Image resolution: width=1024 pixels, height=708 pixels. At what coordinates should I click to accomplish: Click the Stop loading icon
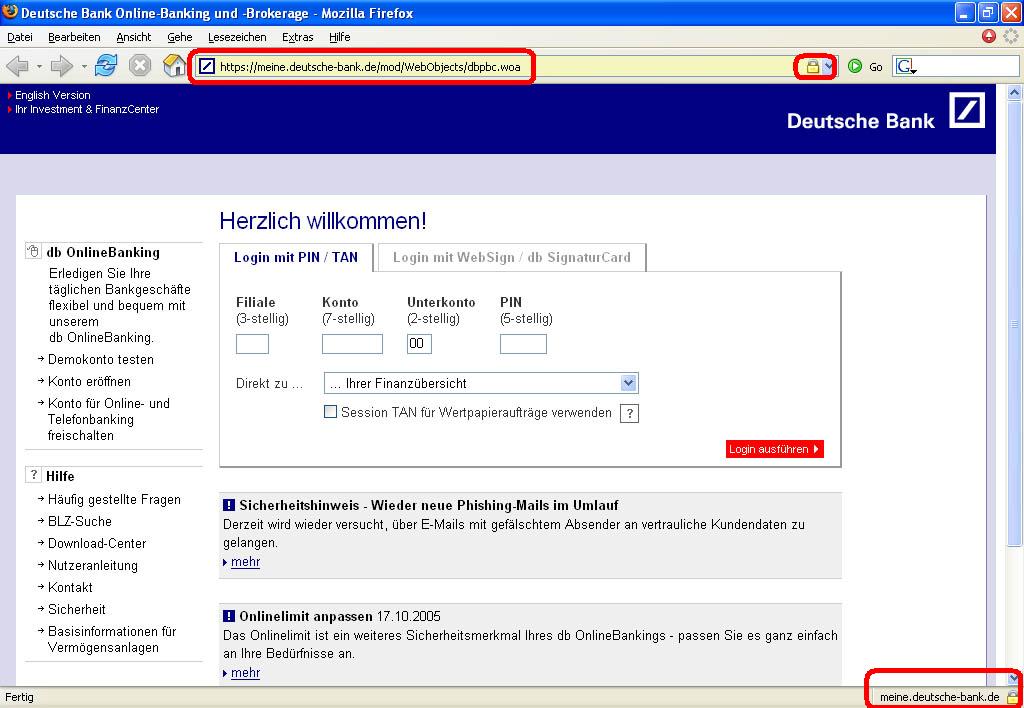[x=140, y=65]
